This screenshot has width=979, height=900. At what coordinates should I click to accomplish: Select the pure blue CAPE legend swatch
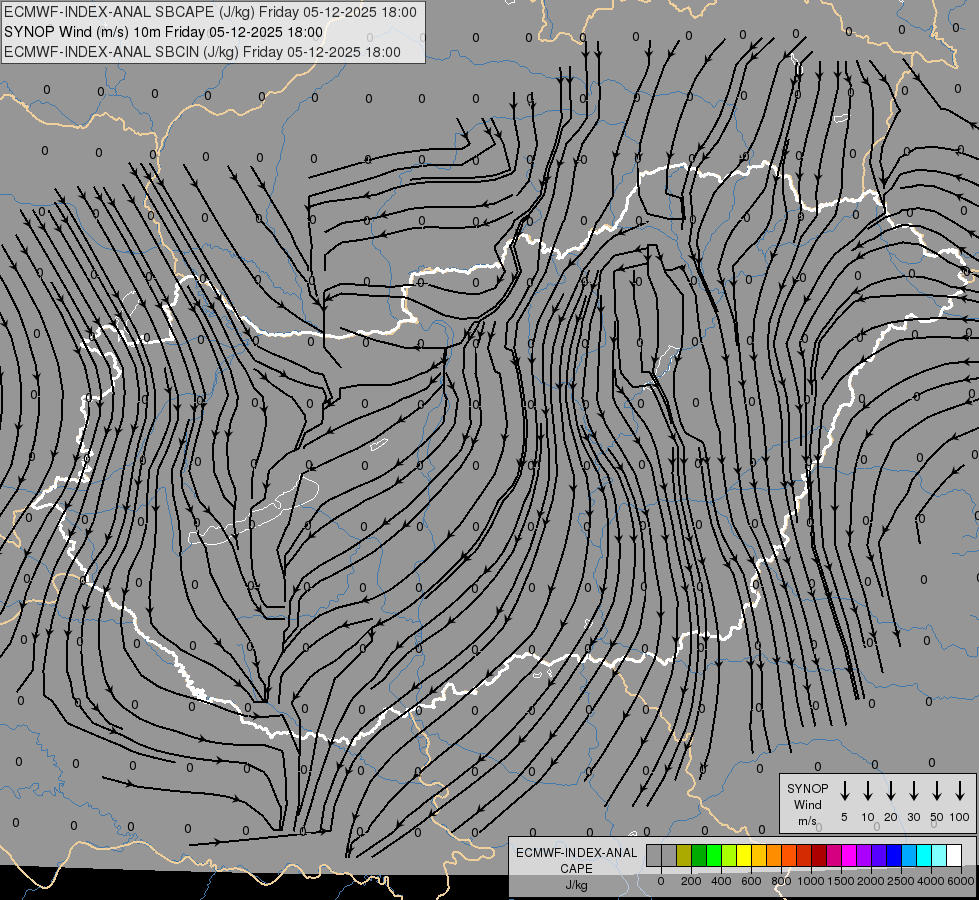click(893, 855)
